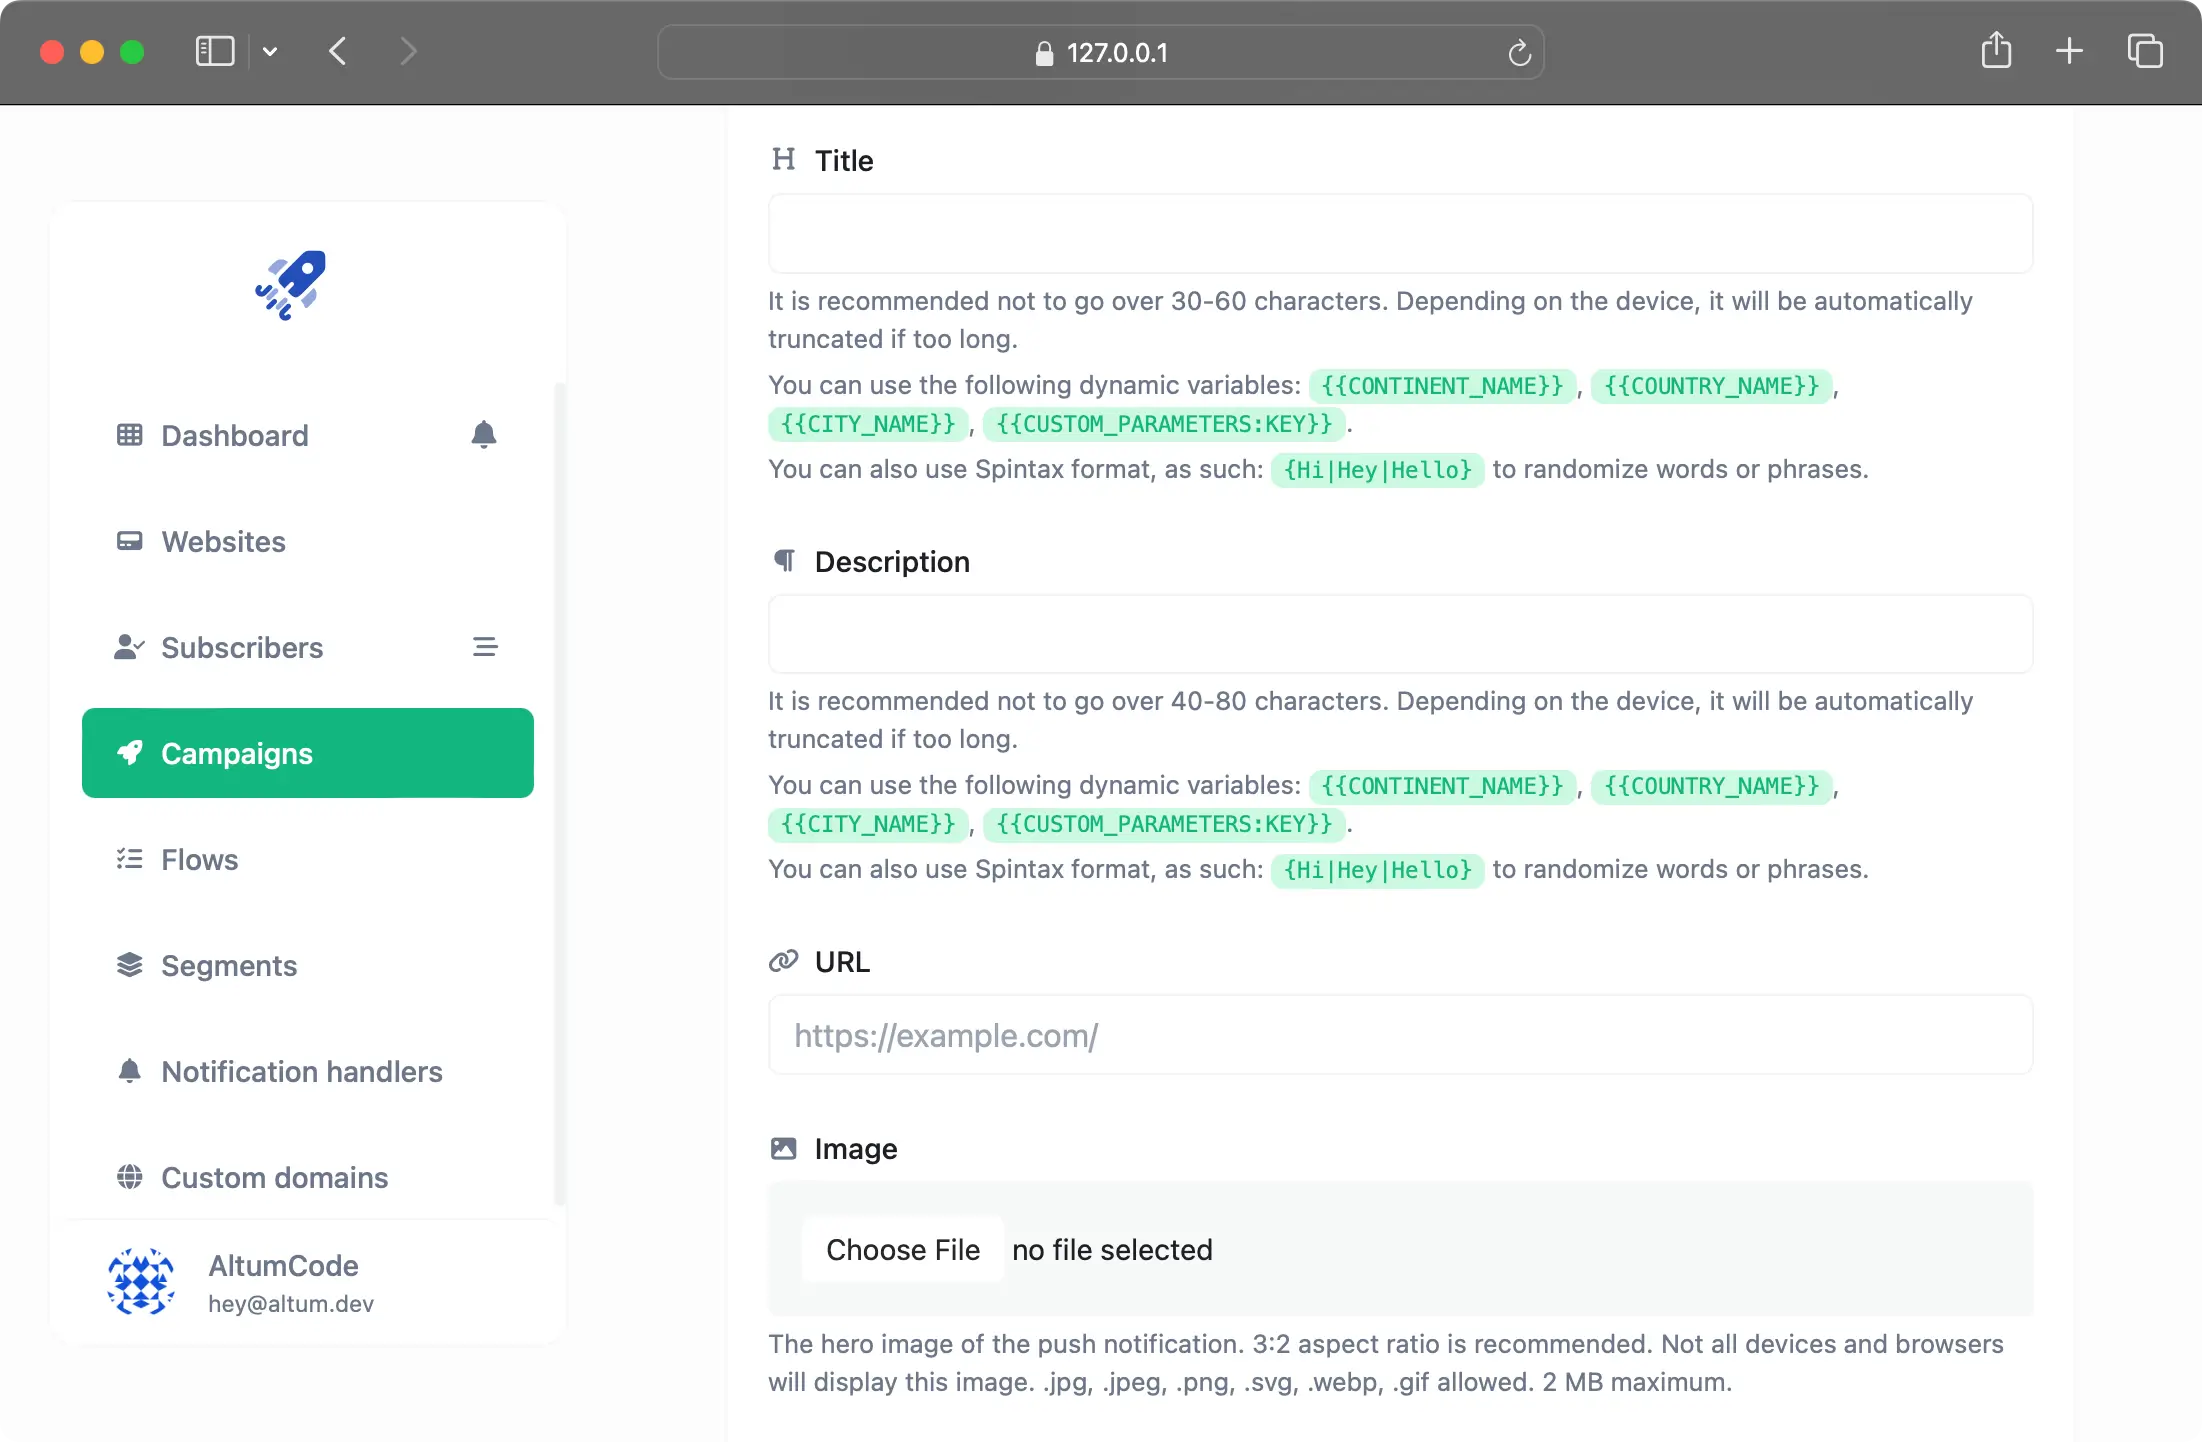Open the Subscribers filter icon
This screenshot has width=2202, height=1442.
485,647
